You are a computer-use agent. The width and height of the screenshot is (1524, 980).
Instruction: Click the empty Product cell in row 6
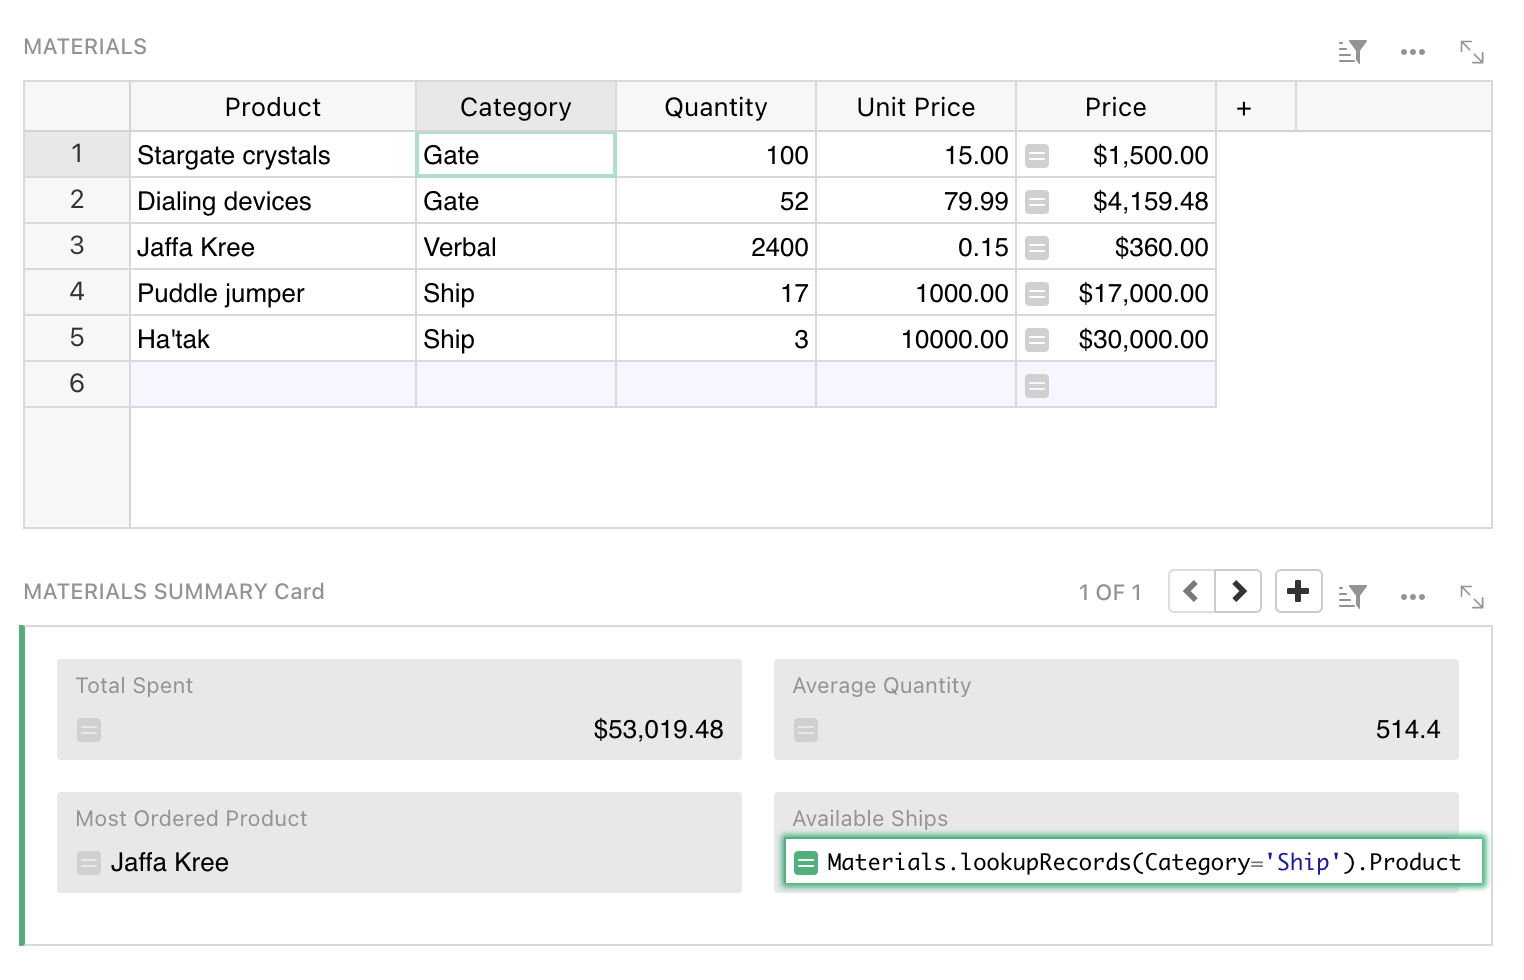(272, 384)
